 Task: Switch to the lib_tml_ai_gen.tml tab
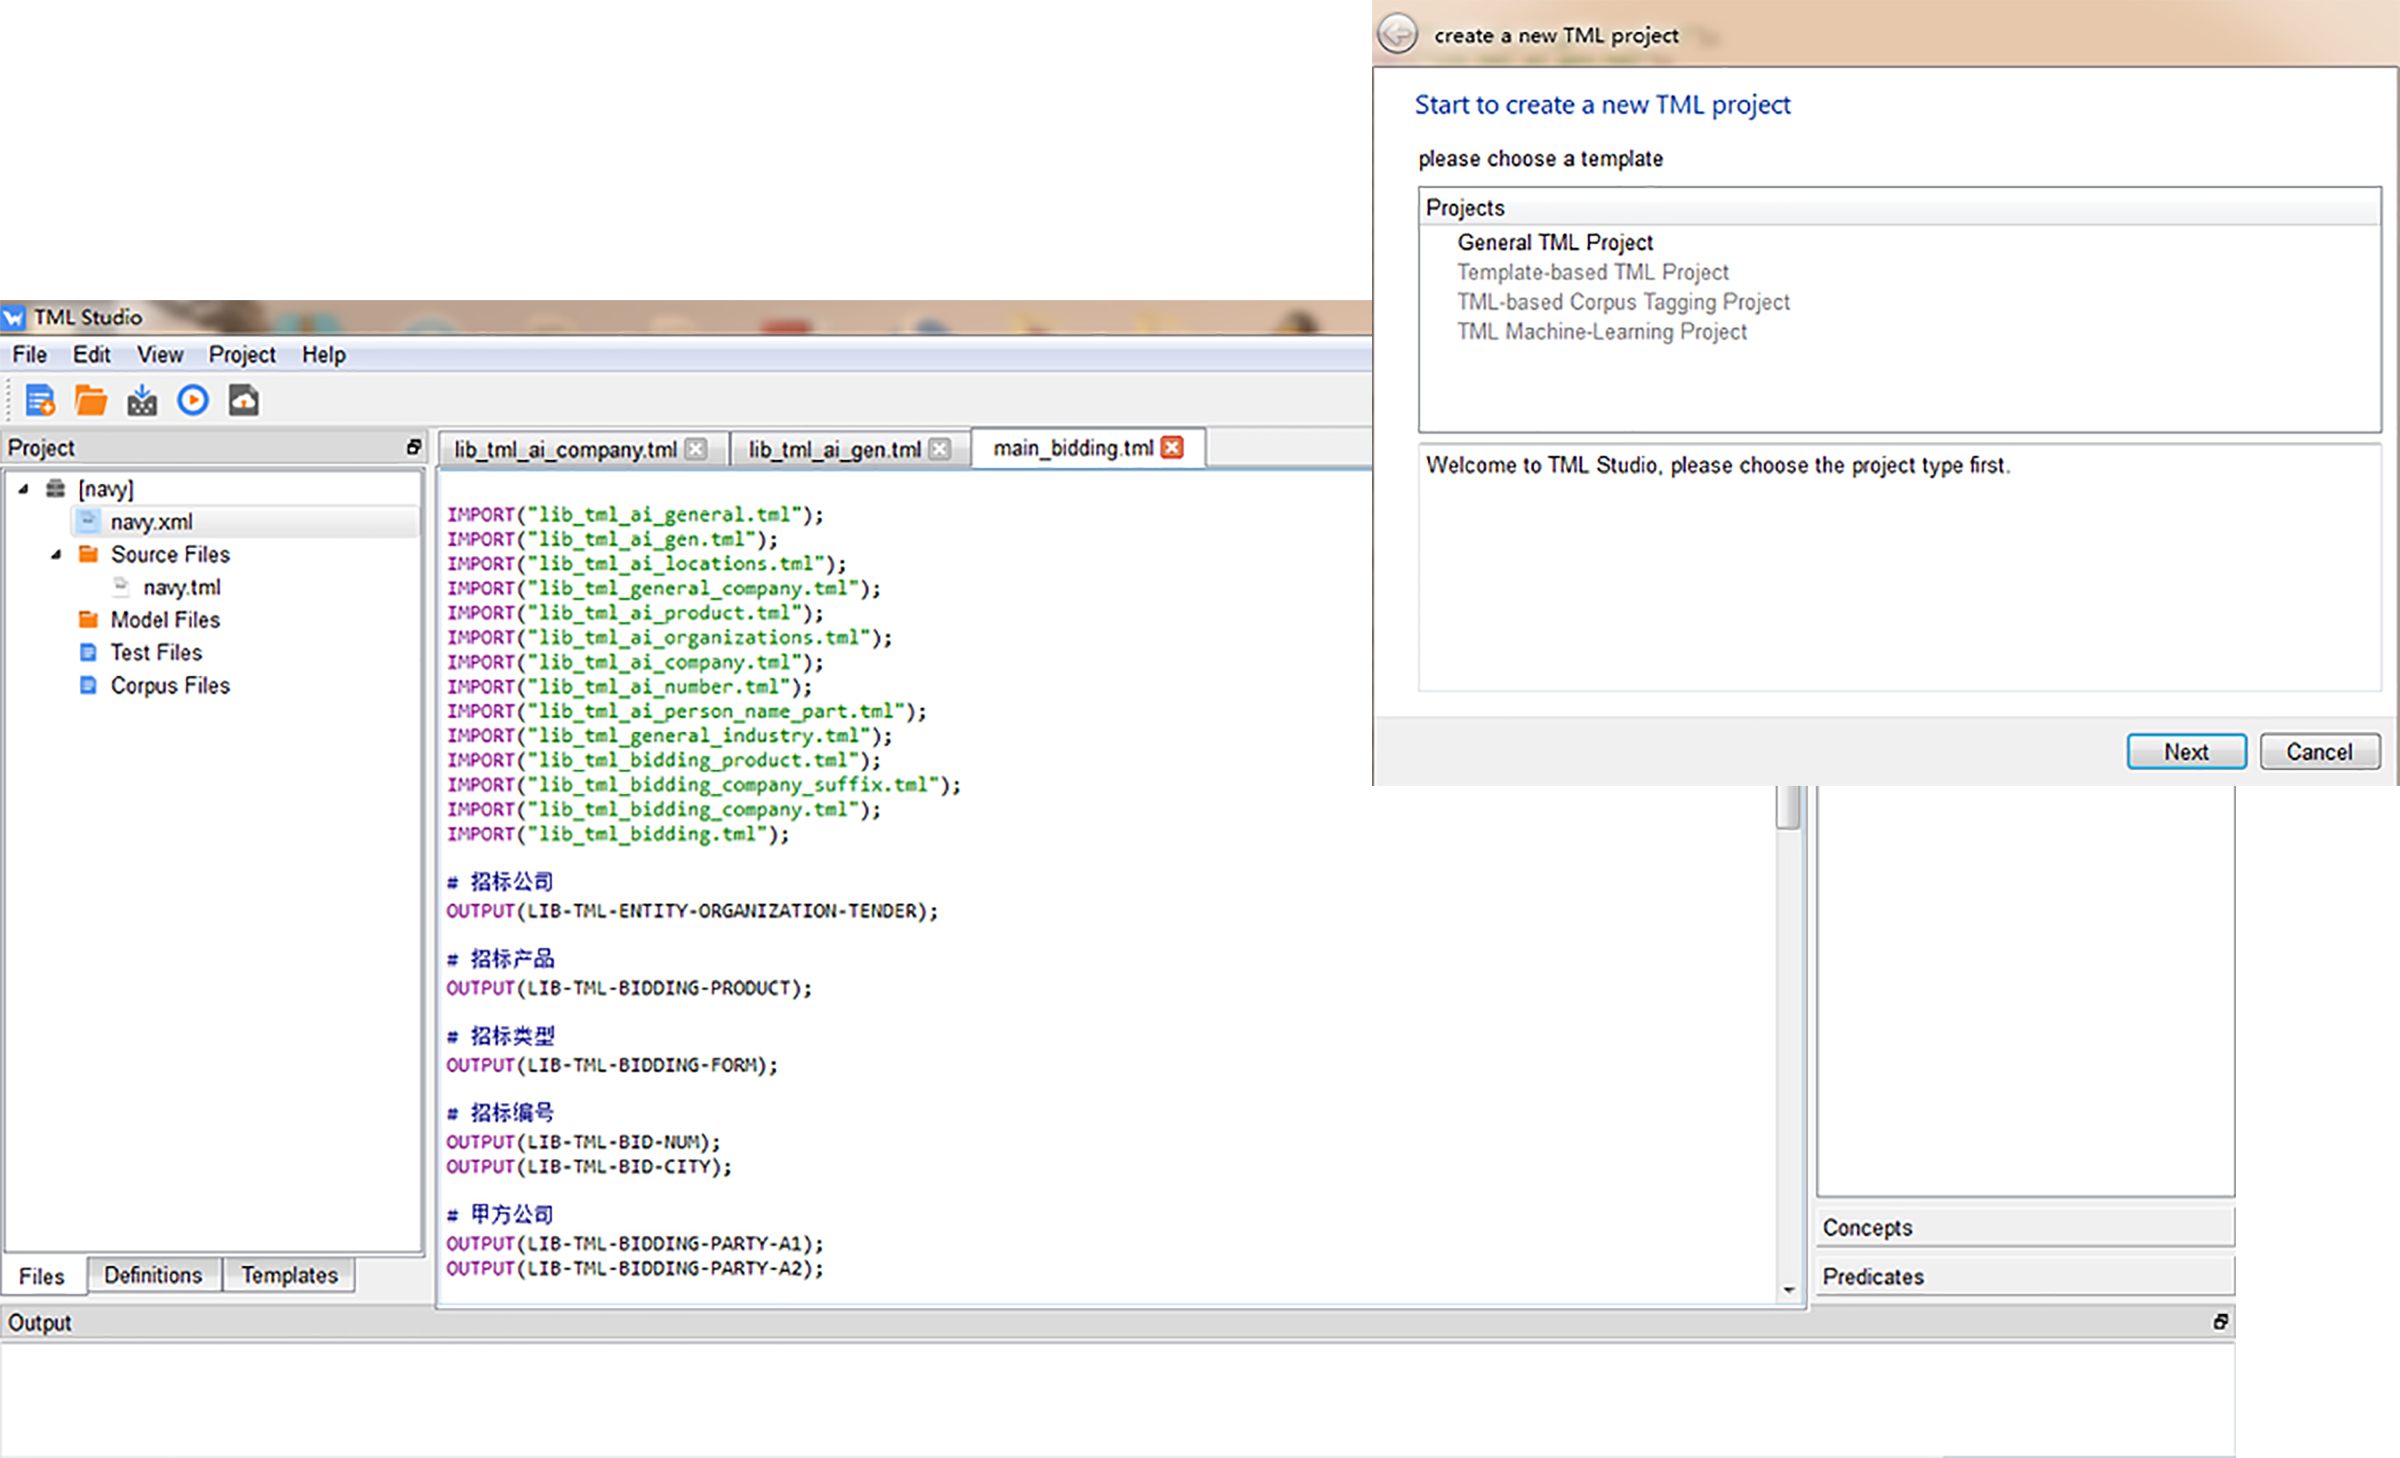tap(834, 449)
